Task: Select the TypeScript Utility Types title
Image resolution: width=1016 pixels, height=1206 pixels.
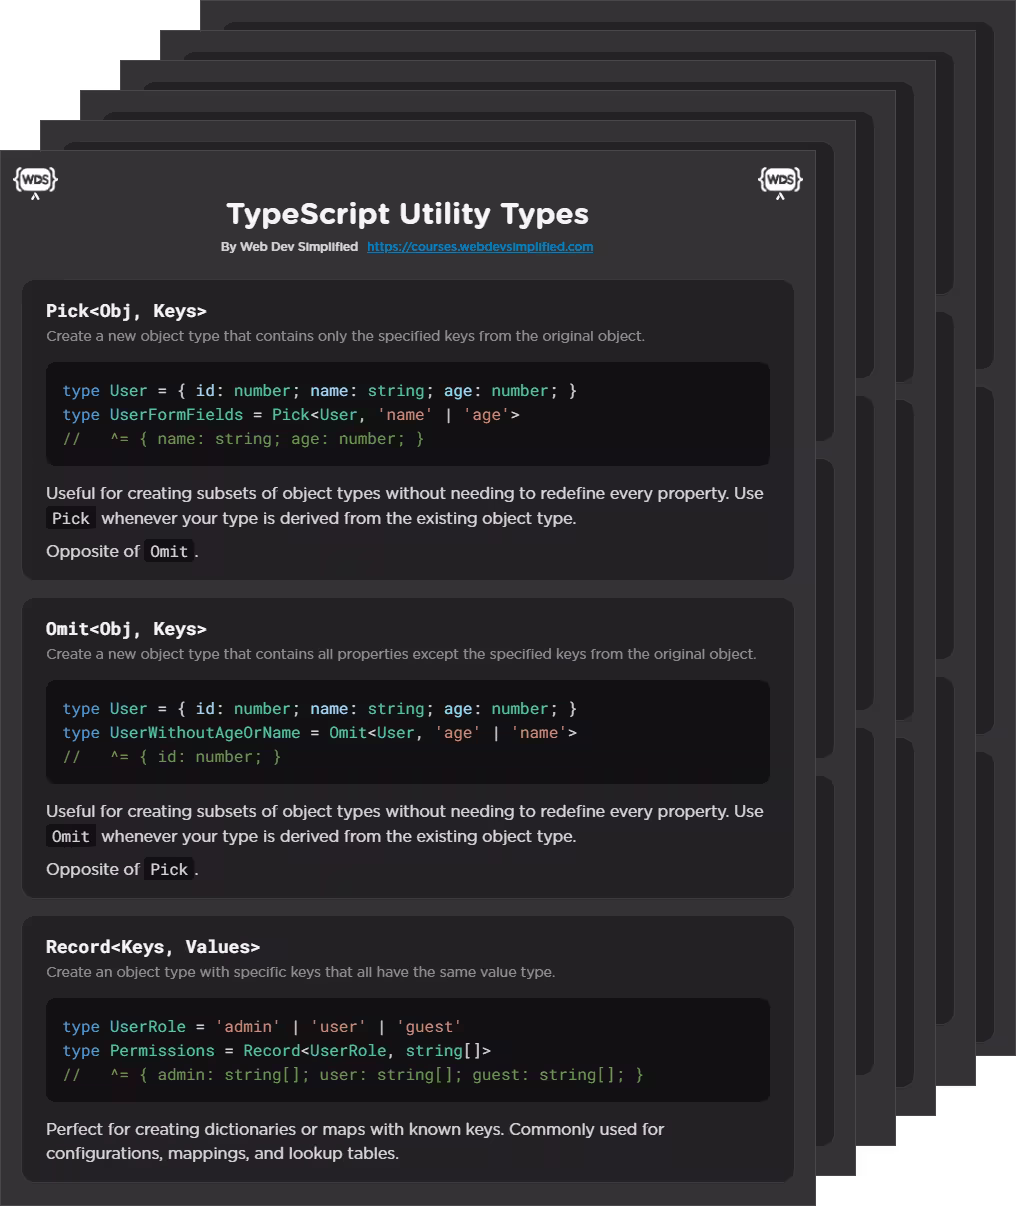Action: (x=407, y=214)
